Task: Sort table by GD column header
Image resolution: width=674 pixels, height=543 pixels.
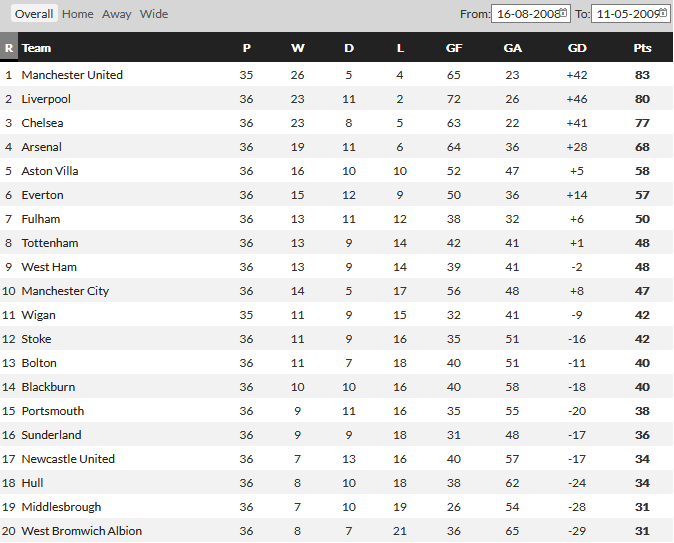Action: point(577,48)
